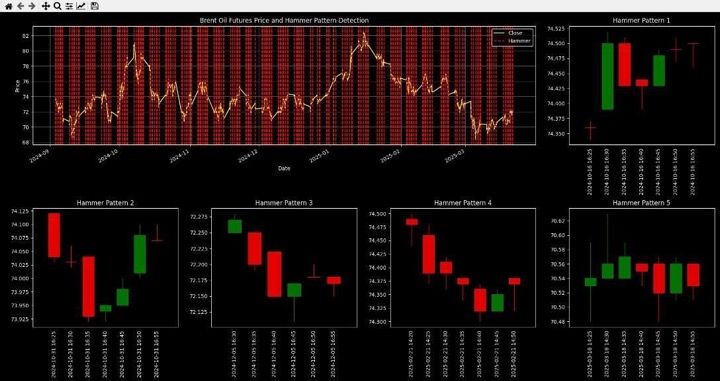The height and width of the screenshot is (381, 720).
Task: Click the '2024-09' tick label on the main chart
Action: pyautogui.click(x=38, y=156)
